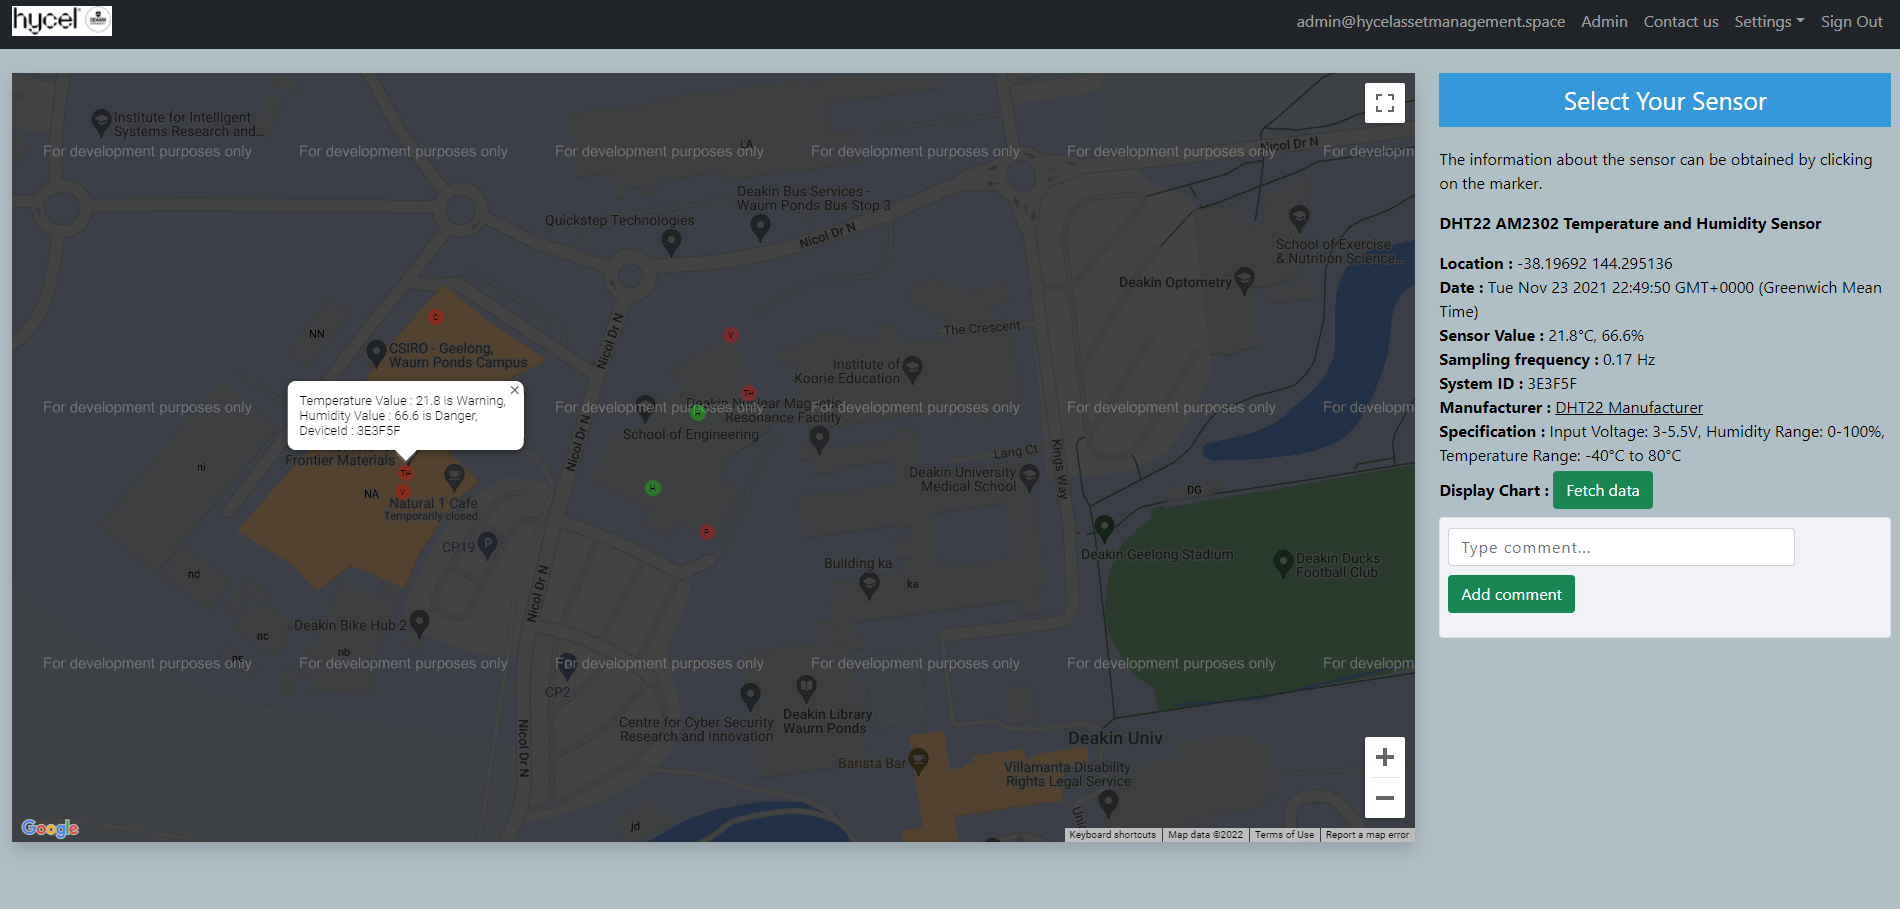Click red V marker south of The Crescent
This screenshot has height=909, width=1900.
pos(731,335)
